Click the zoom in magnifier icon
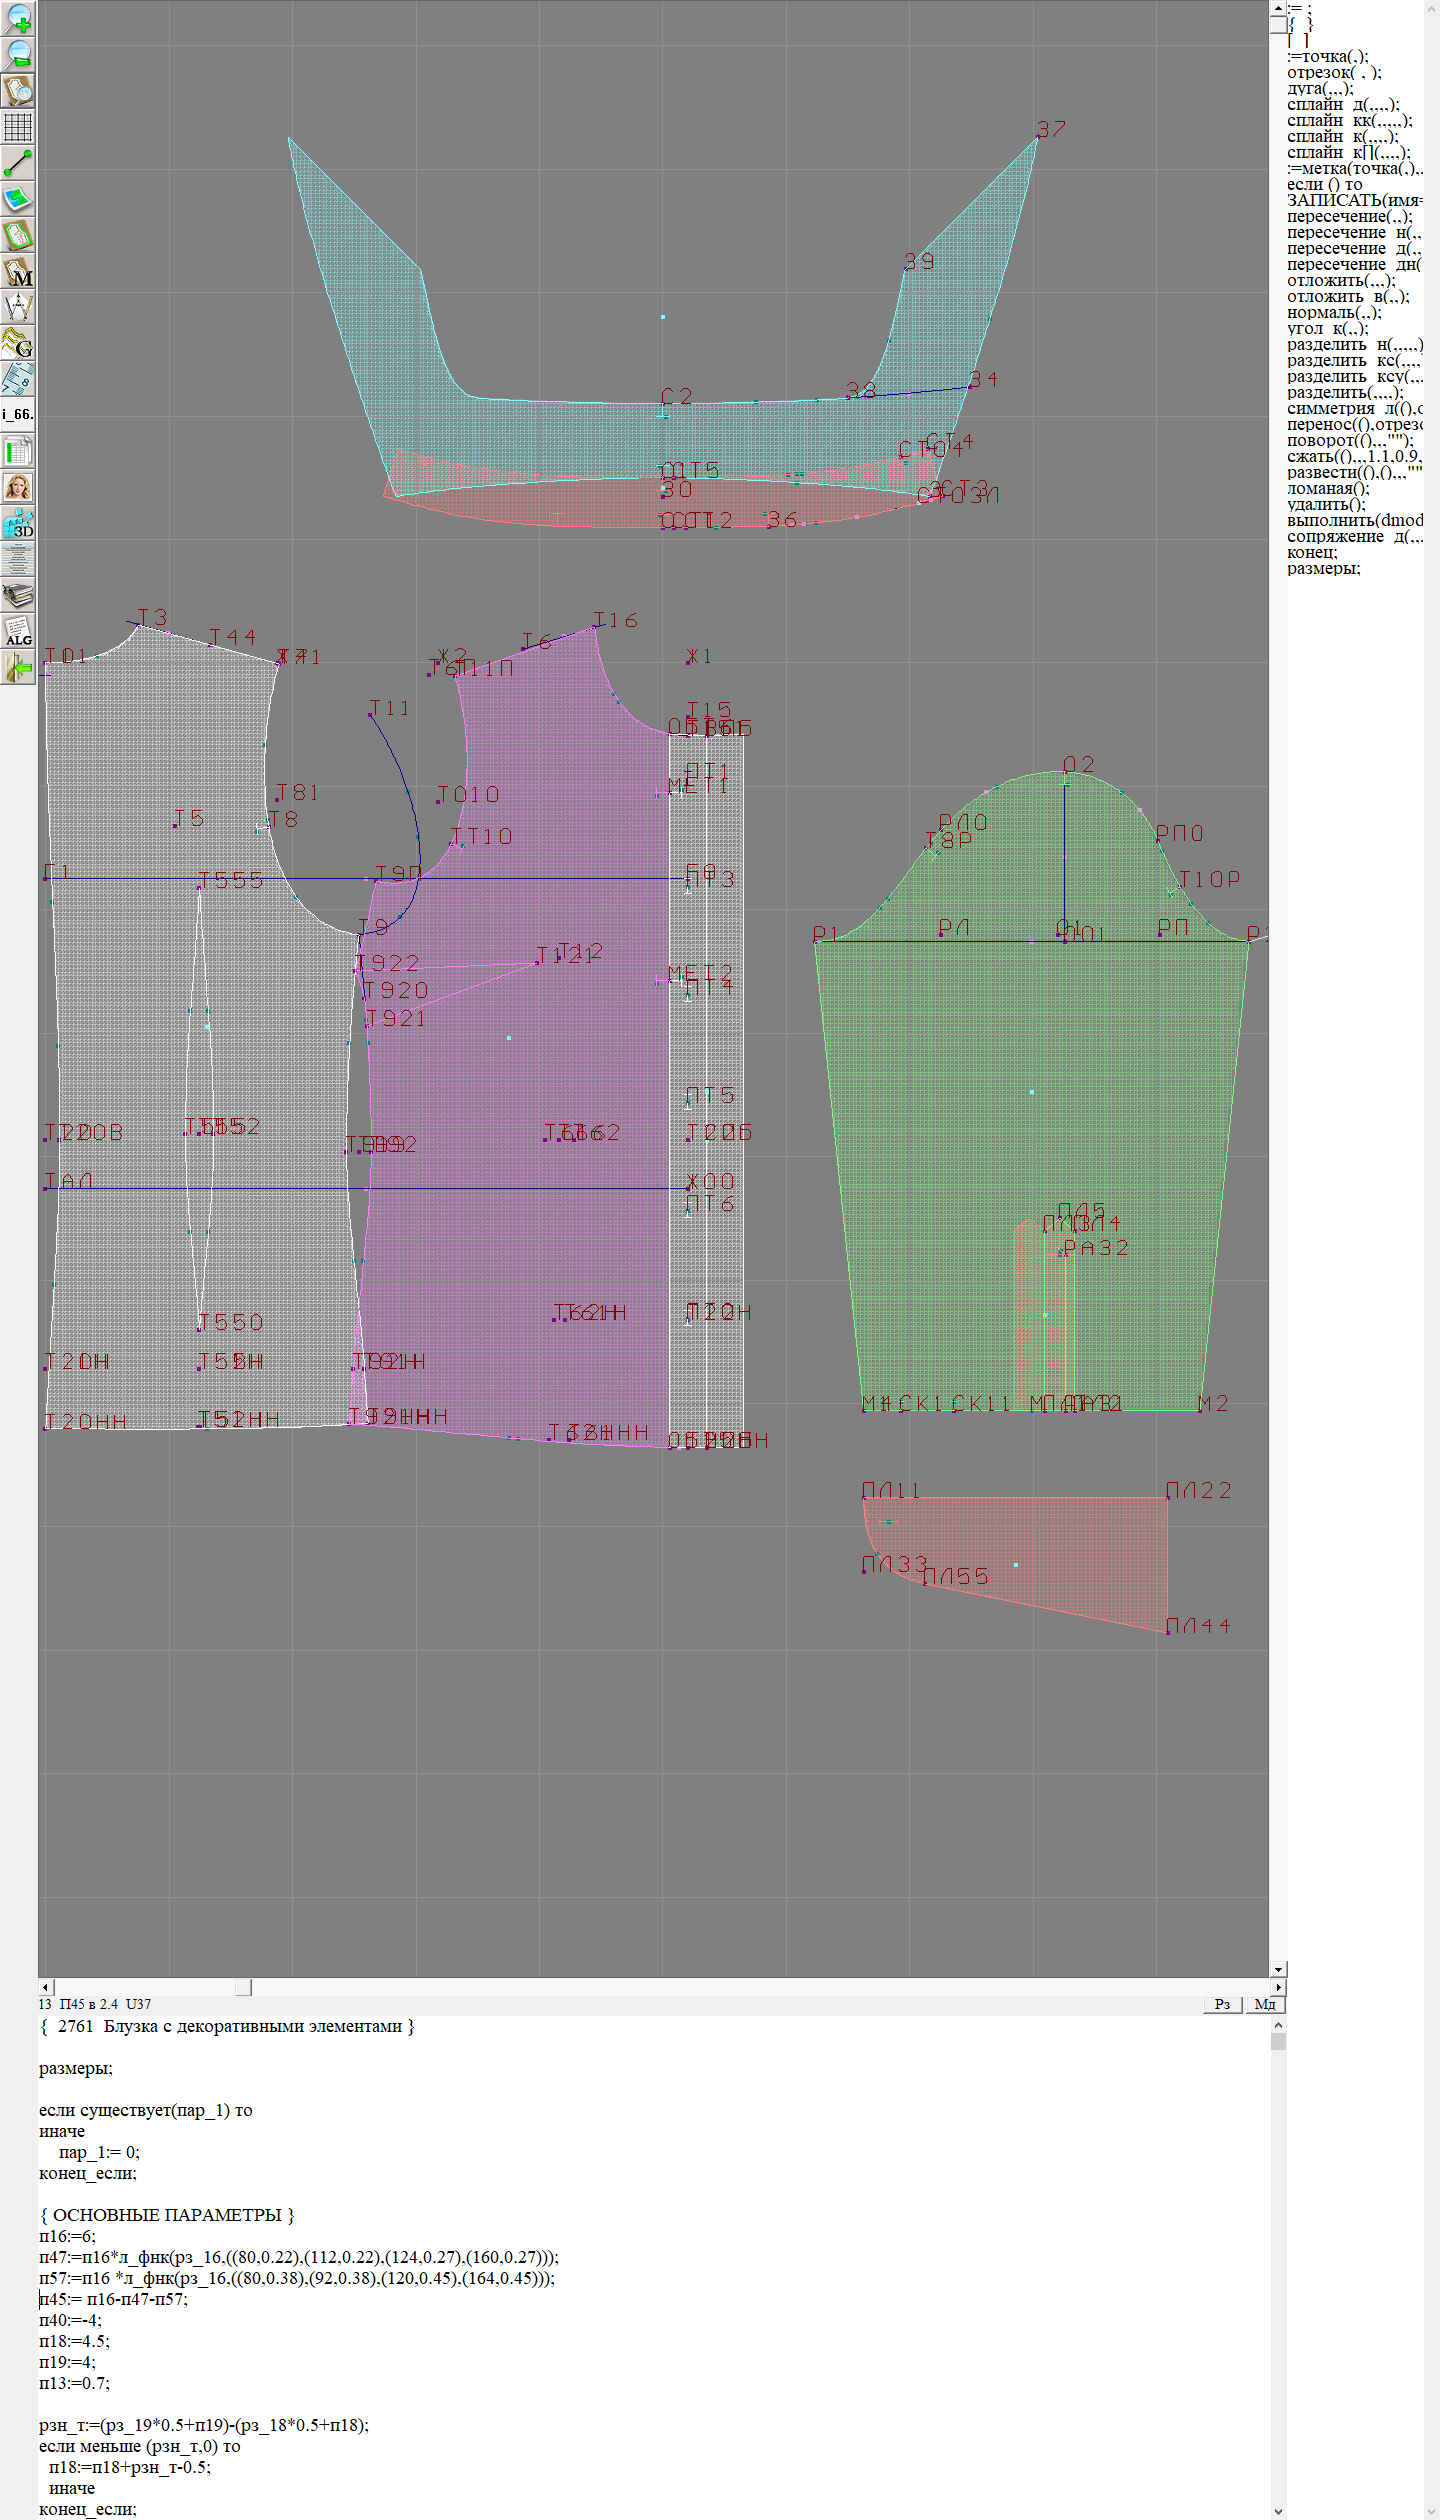This screenshot has height=2520, width=1440. coord(18,18)
